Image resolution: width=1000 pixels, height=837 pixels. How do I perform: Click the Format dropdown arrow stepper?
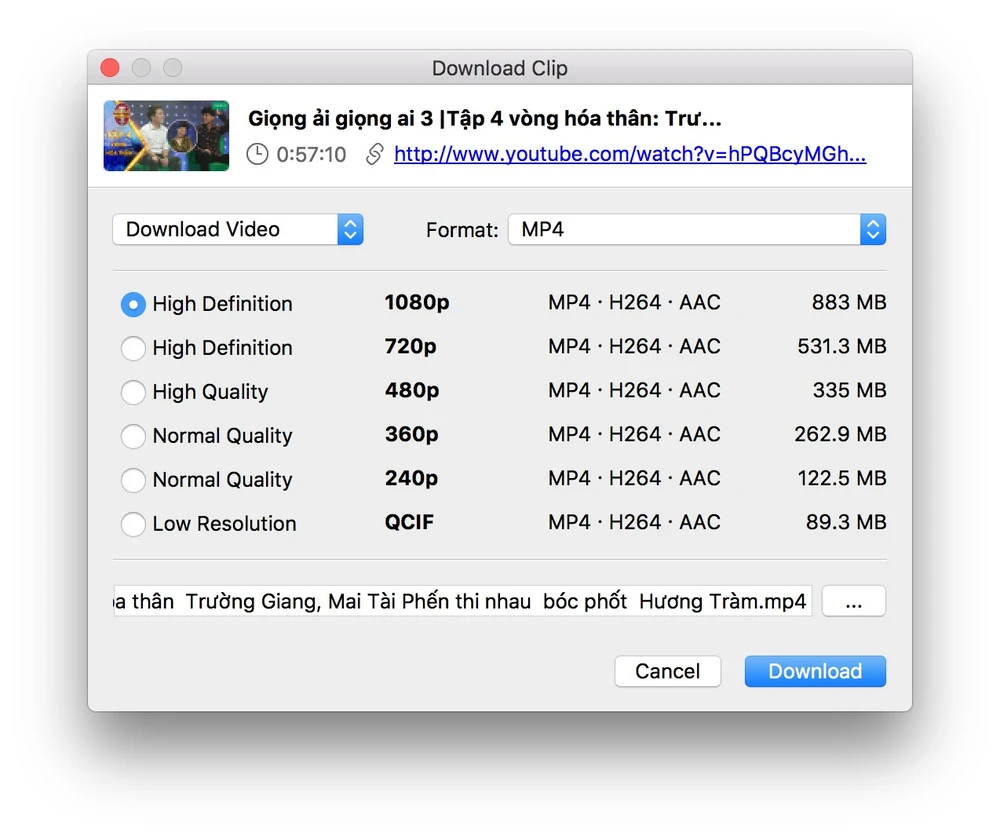pos(873,229)
